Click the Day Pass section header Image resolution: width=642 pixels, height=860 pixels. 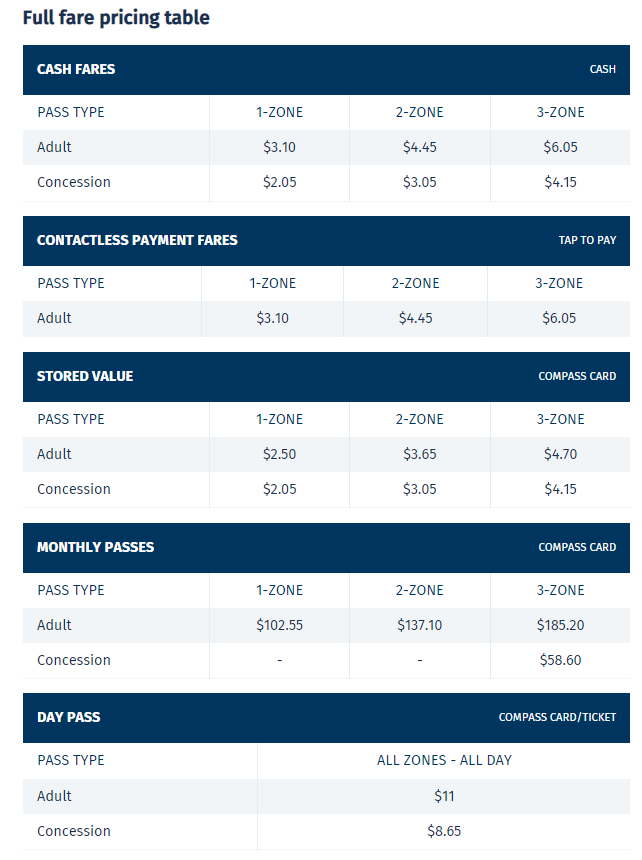tap(68, 717)
